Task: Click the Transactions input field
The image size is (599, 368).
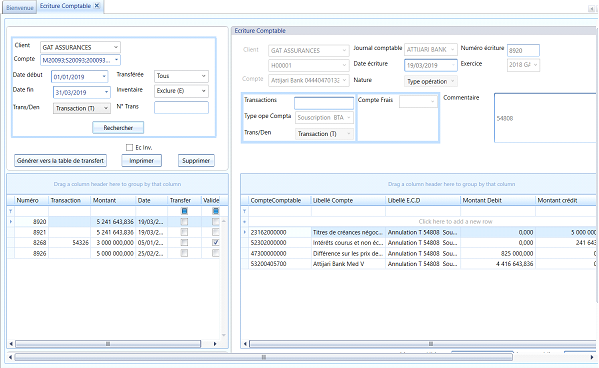Action: point(324,103)
